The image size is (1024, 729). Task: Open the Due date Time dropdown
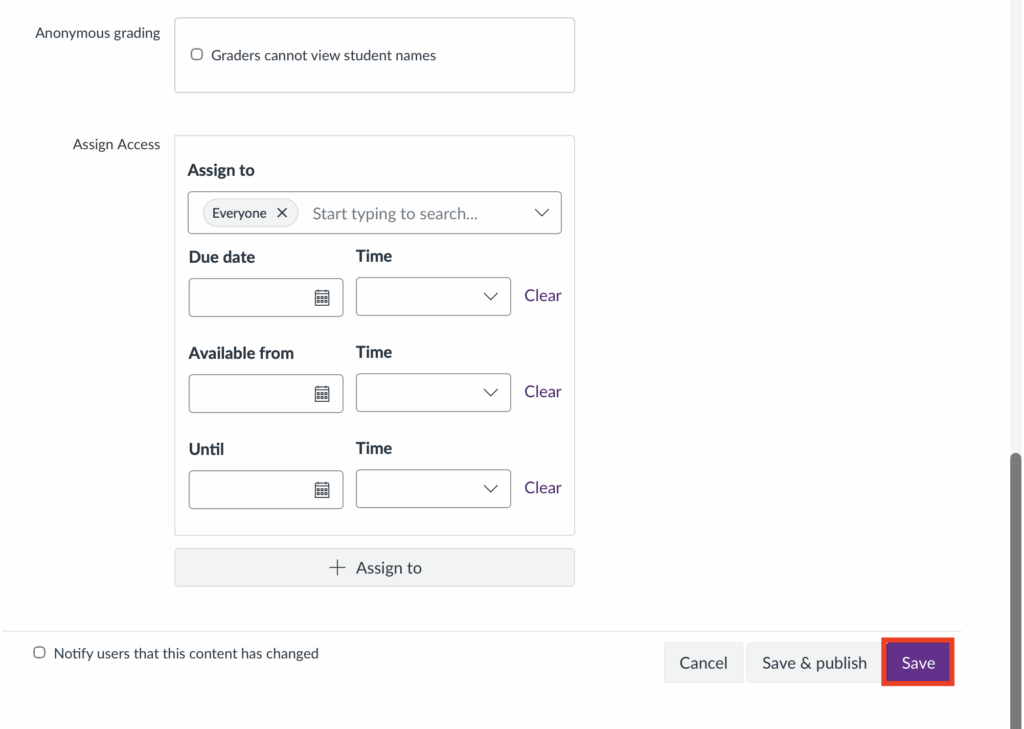(x=433, y=297)
